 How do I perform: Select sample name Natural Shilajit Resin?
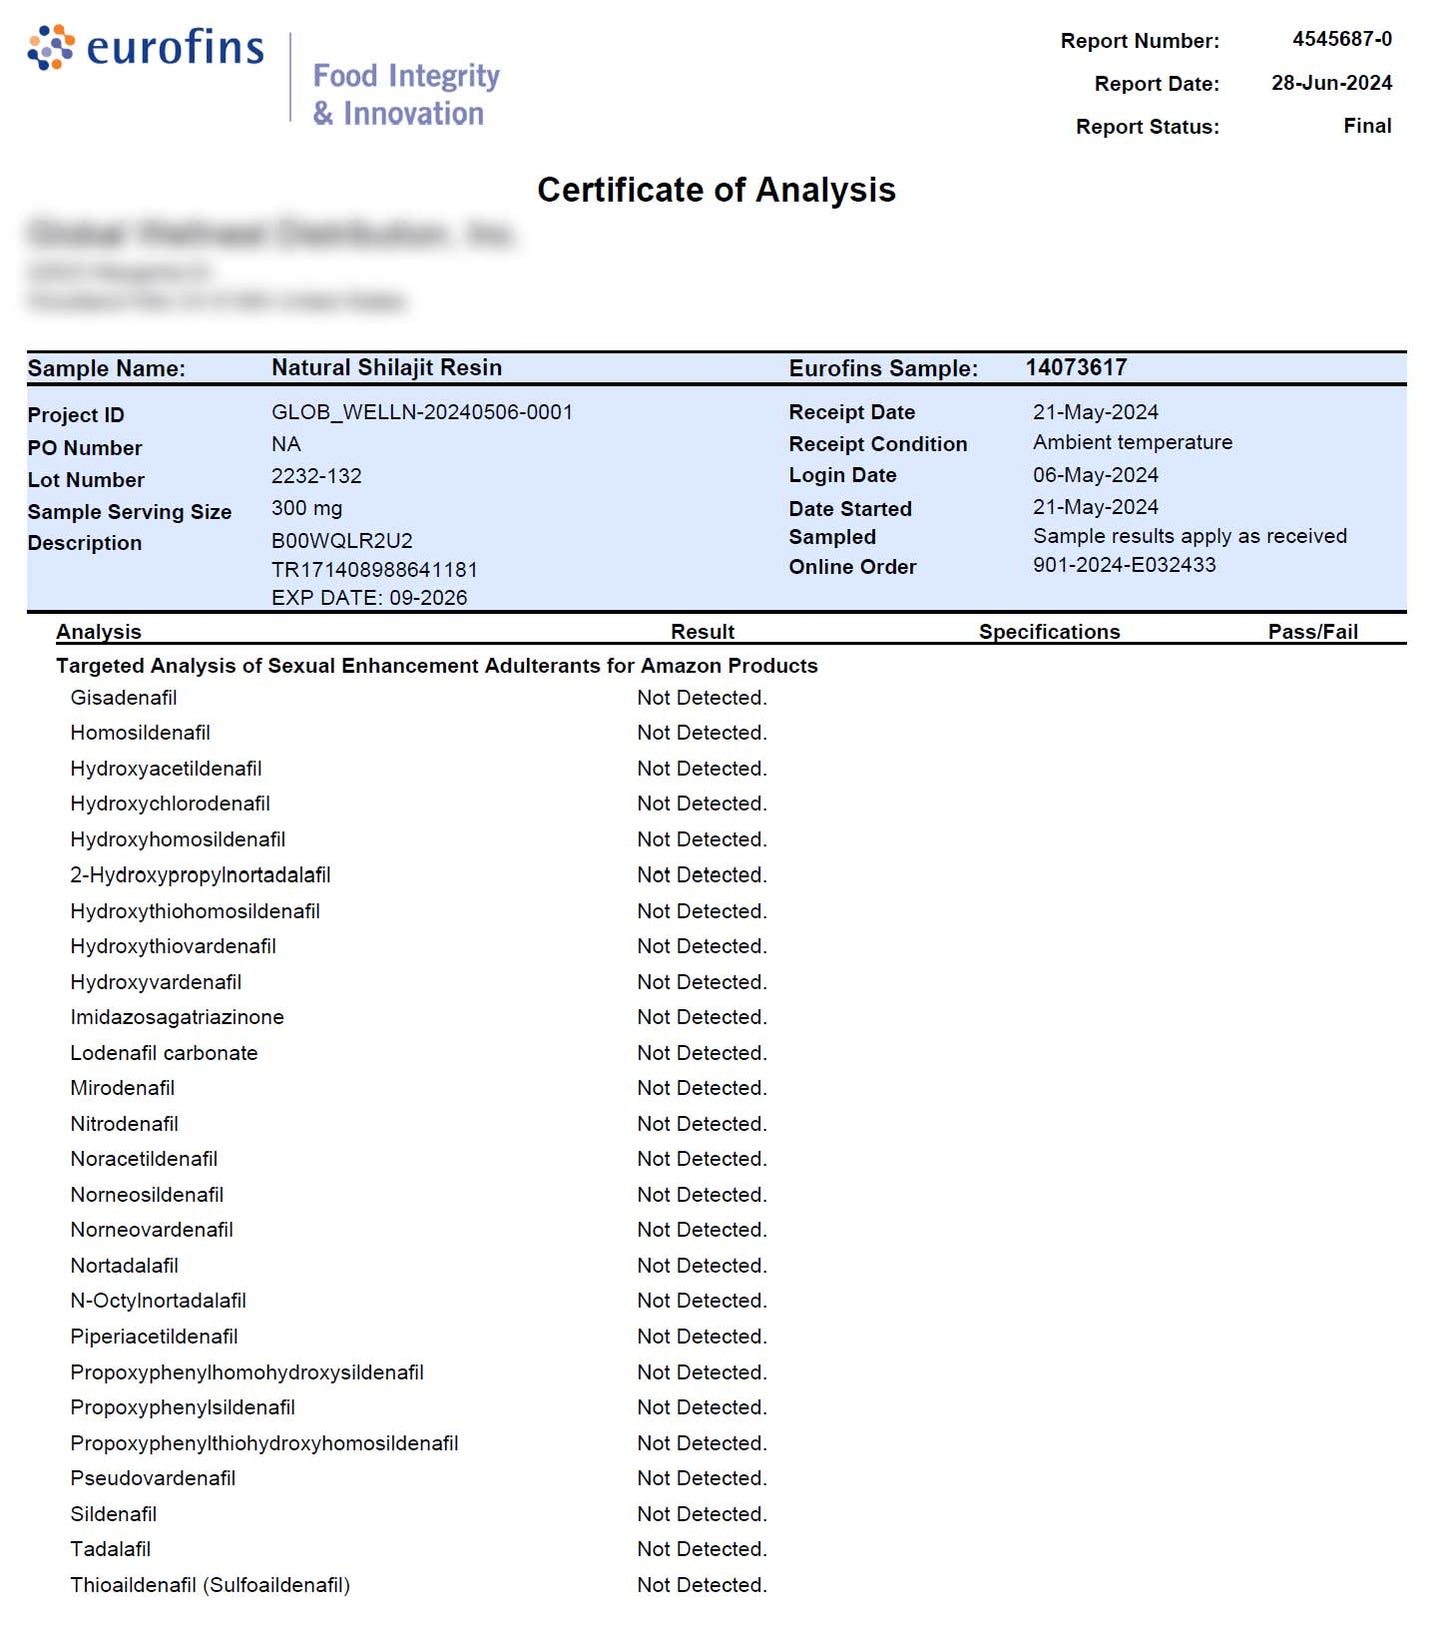point(387,367)
